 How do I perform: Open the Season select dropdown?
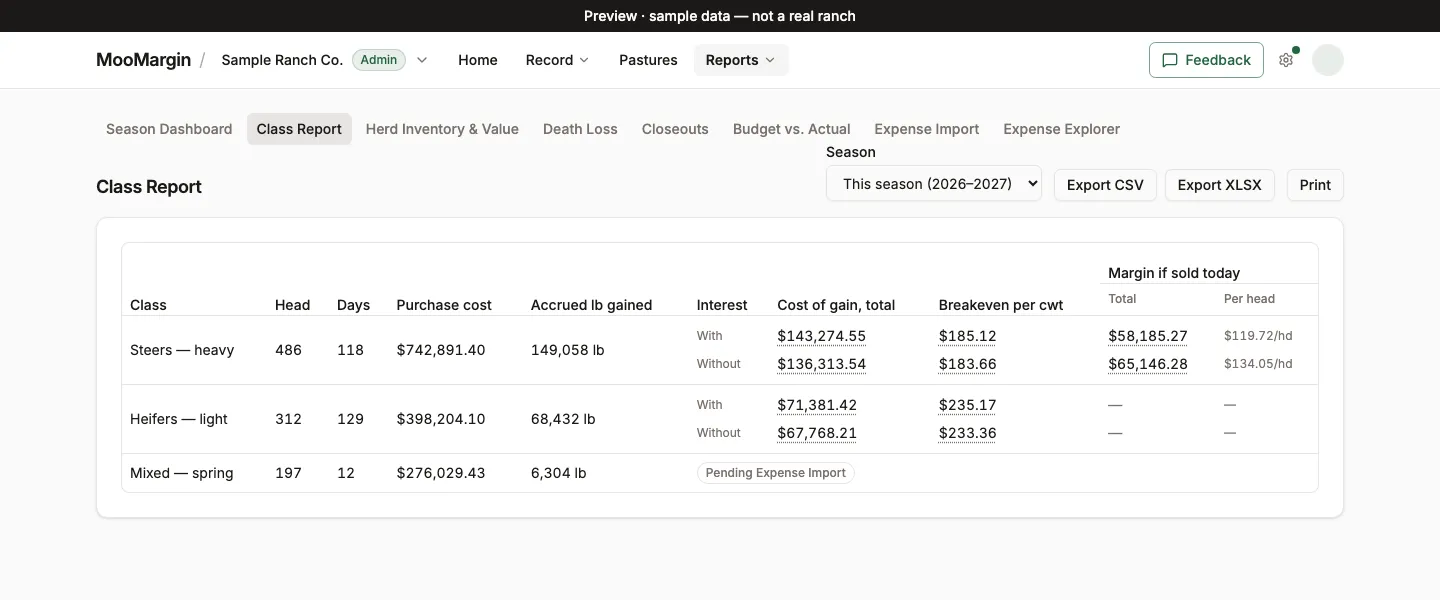tap(934, 184)
